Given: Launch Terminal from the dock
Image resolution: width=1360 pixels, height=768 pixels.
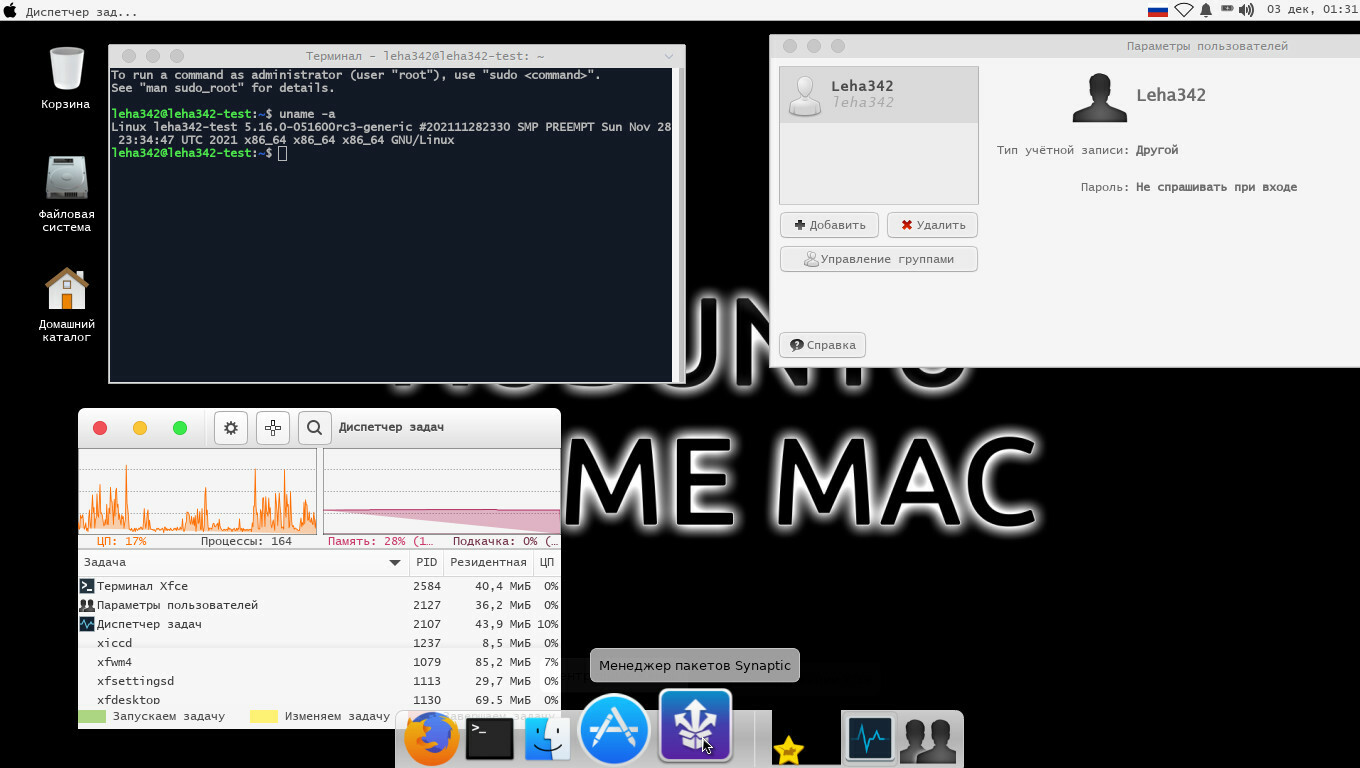Looking at the screenshot, I should pyautogui.click(x=490, y=739).
